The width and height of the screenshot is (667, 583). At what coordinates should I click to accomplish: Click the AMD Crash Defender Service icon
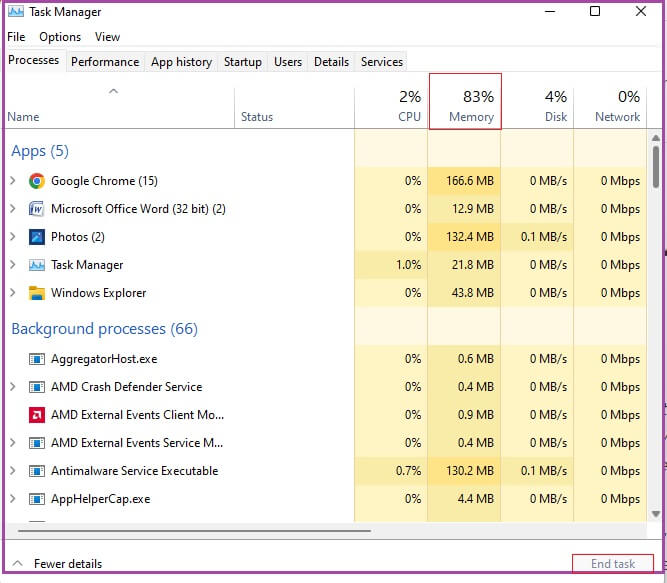[37, 387]
